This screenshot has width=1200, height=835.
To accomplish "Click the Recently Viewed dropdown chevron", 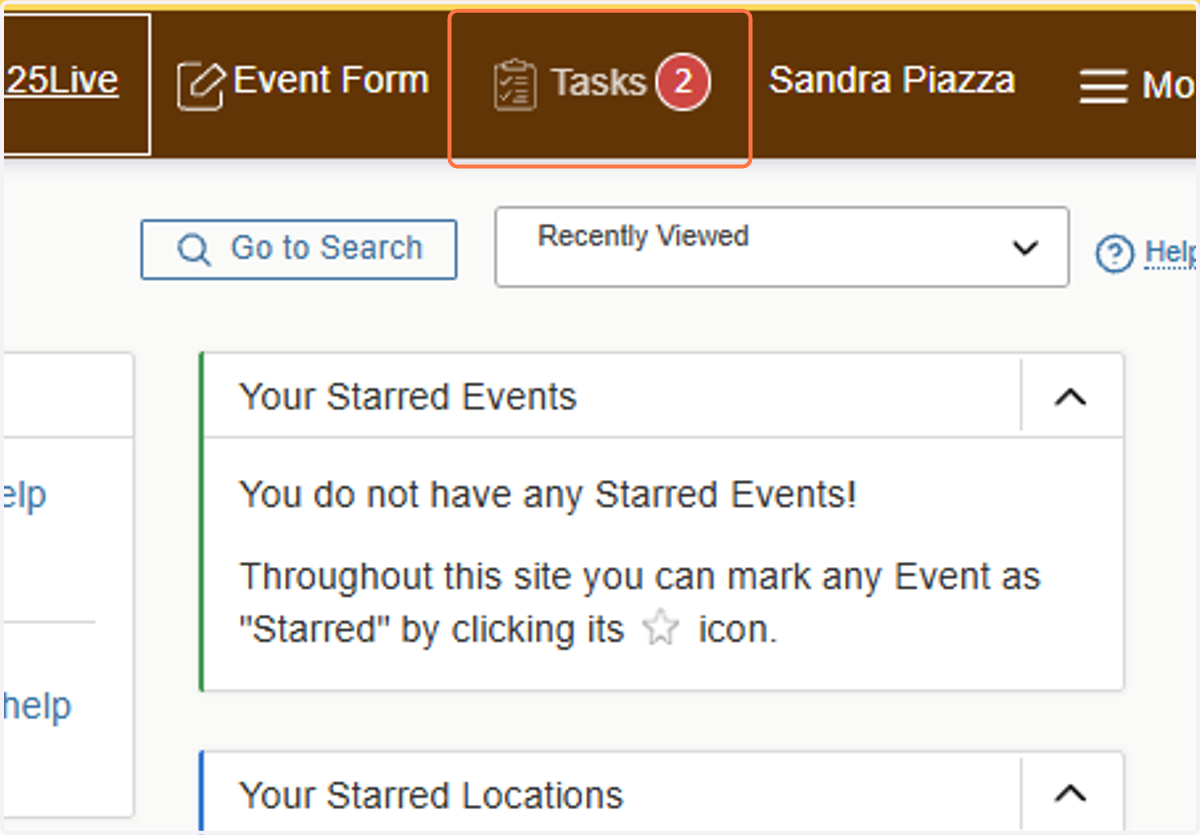I will [x=1025, y=248].
